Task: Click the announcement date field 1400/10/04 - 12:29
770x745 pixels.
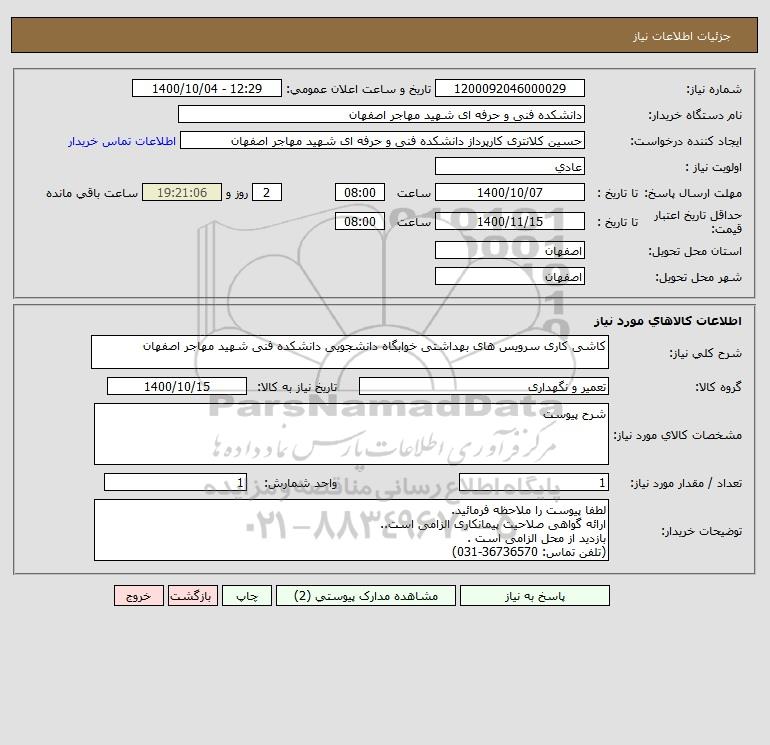Action: [x=207, y=88]
